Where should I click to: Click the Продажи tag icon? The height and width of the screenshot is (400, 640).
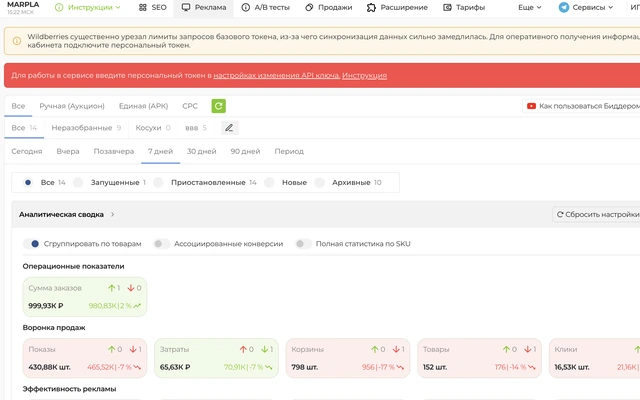pyautogui.click(x=309, y=7)
